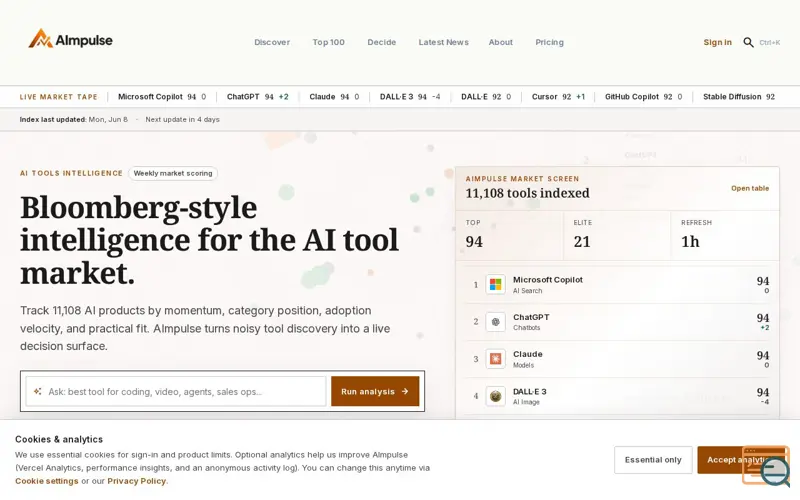Open the Cookie settings link
Screen dimensions: 800x500
(47, 481)
